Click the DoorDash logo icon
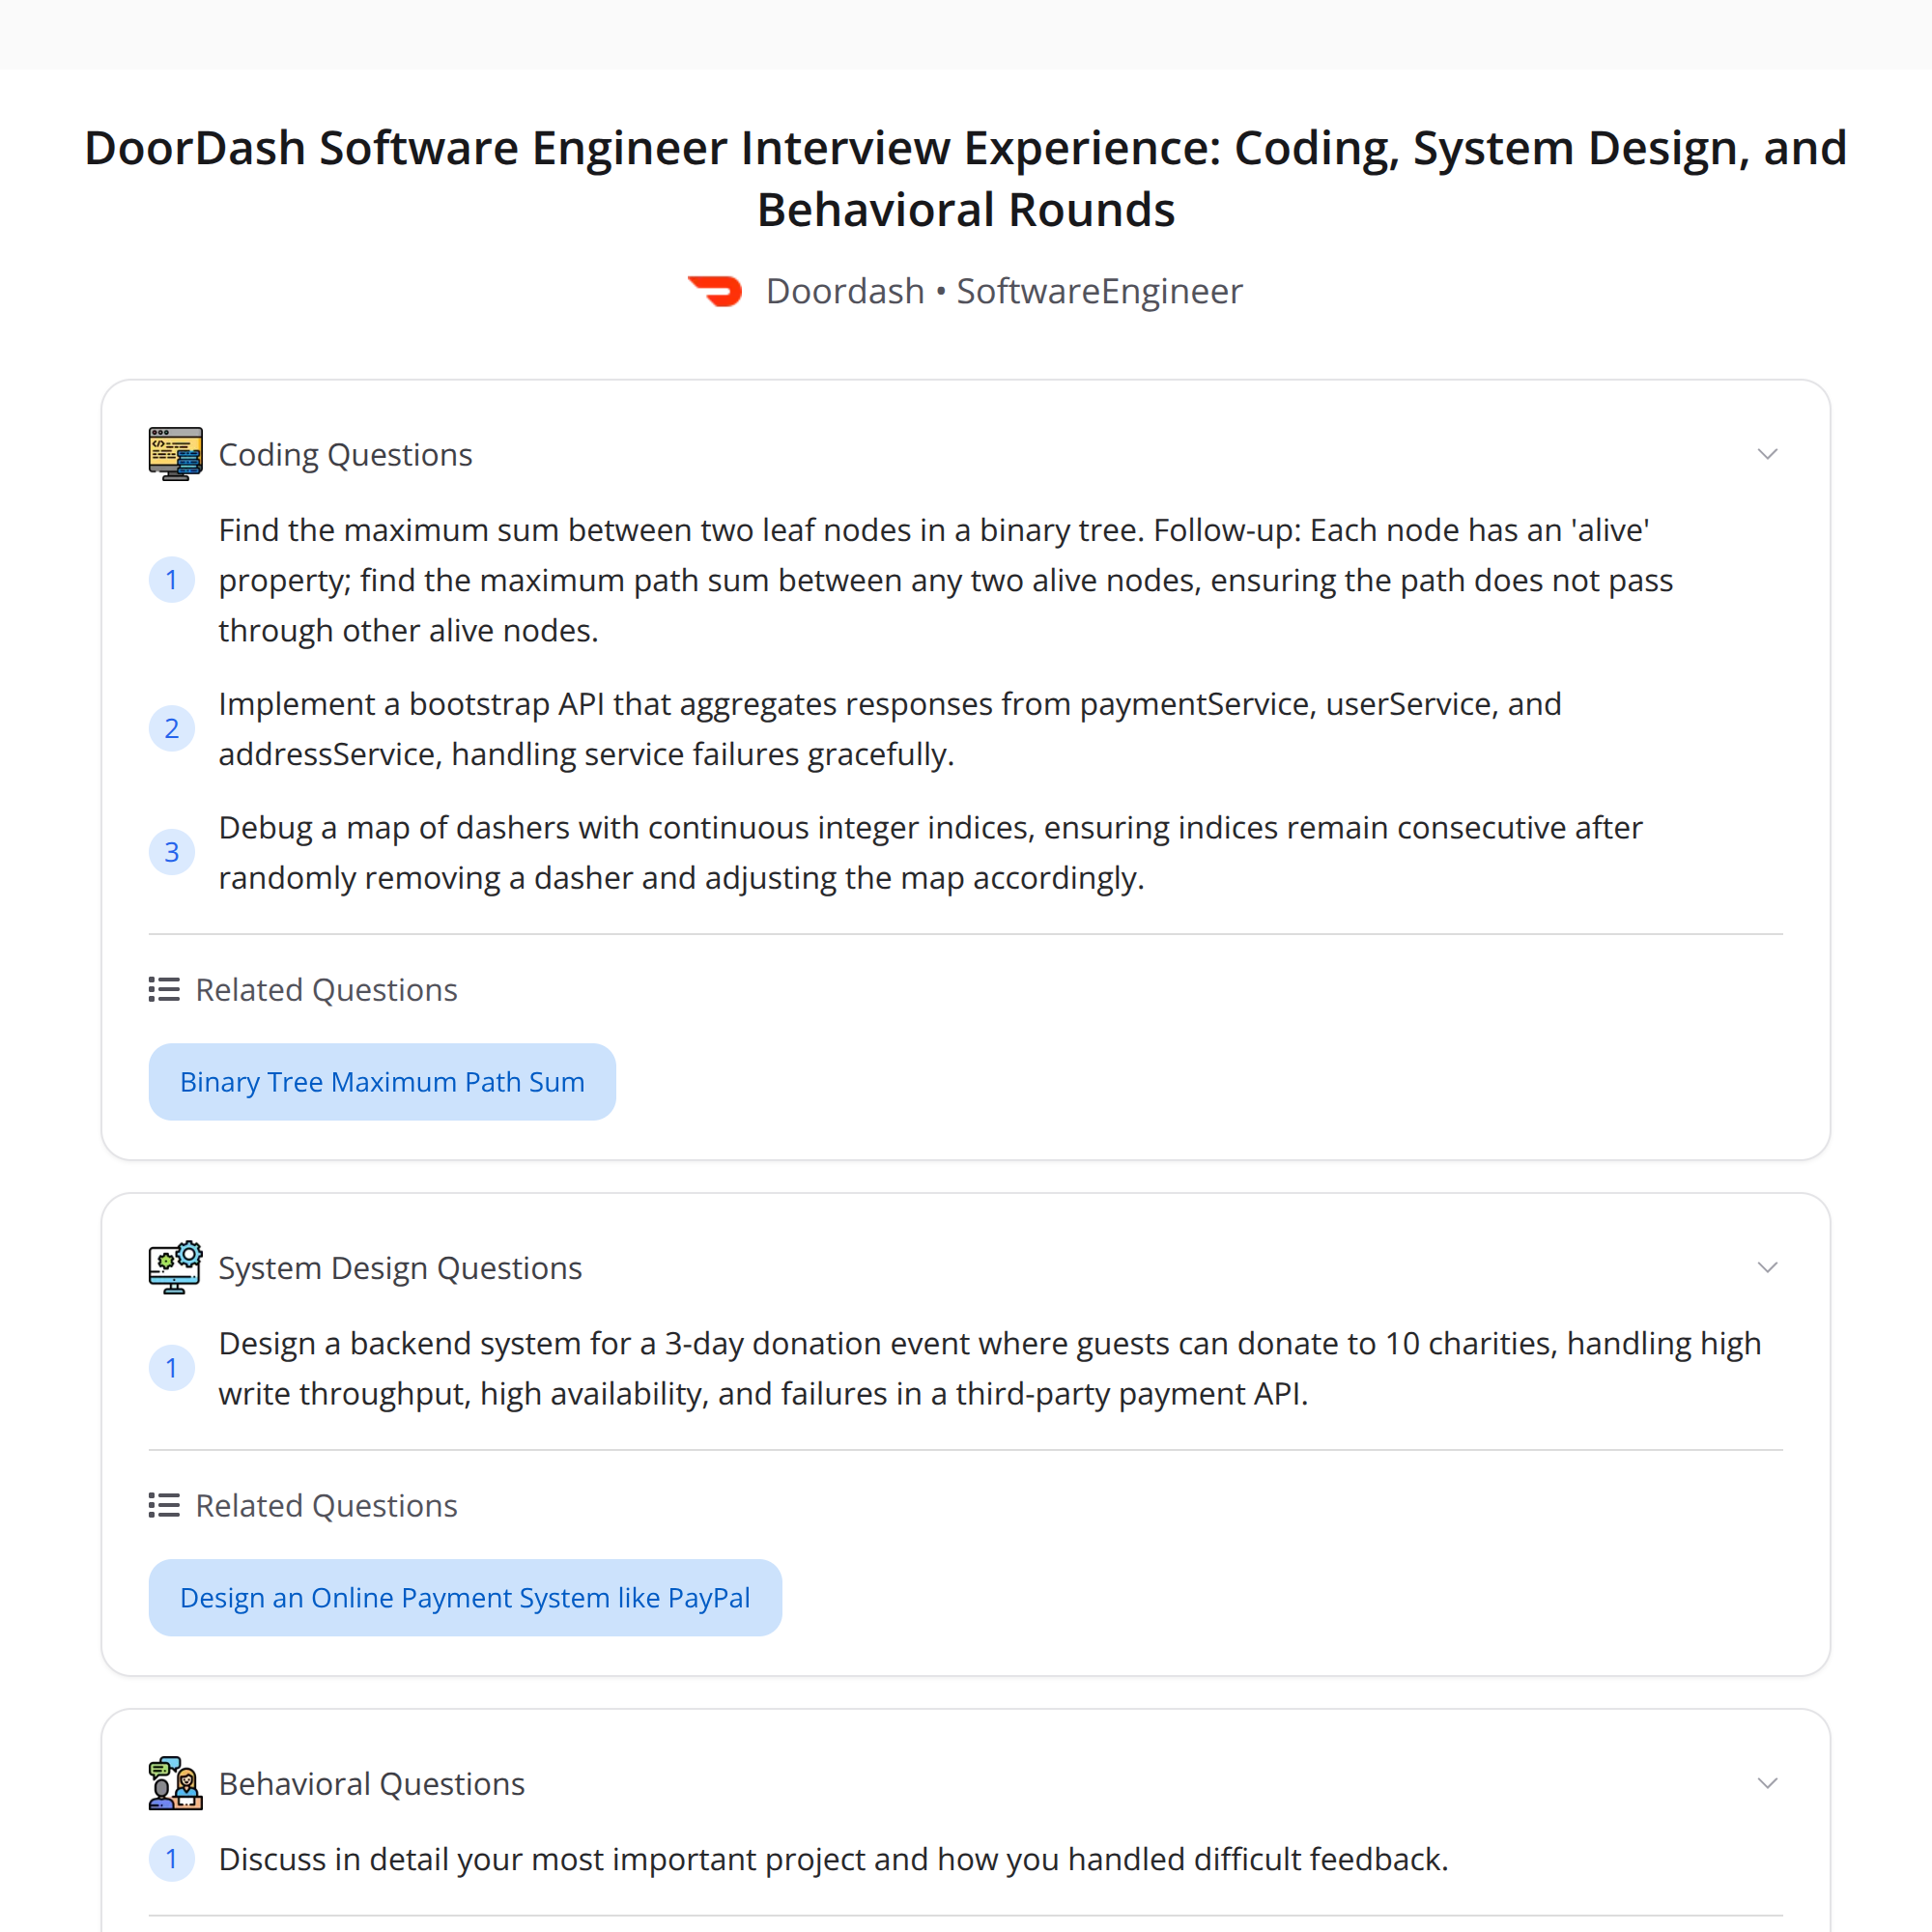 point(715,291)
